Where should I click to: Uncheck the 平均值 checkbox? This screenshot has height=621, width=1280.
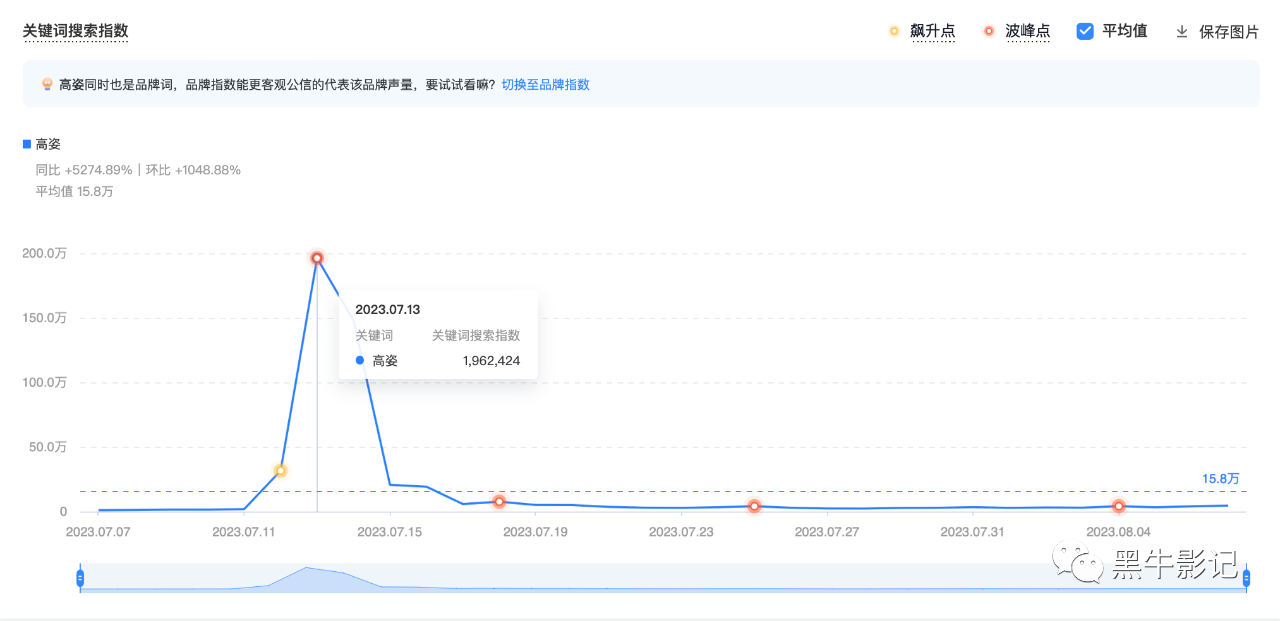coord(1085,31)
